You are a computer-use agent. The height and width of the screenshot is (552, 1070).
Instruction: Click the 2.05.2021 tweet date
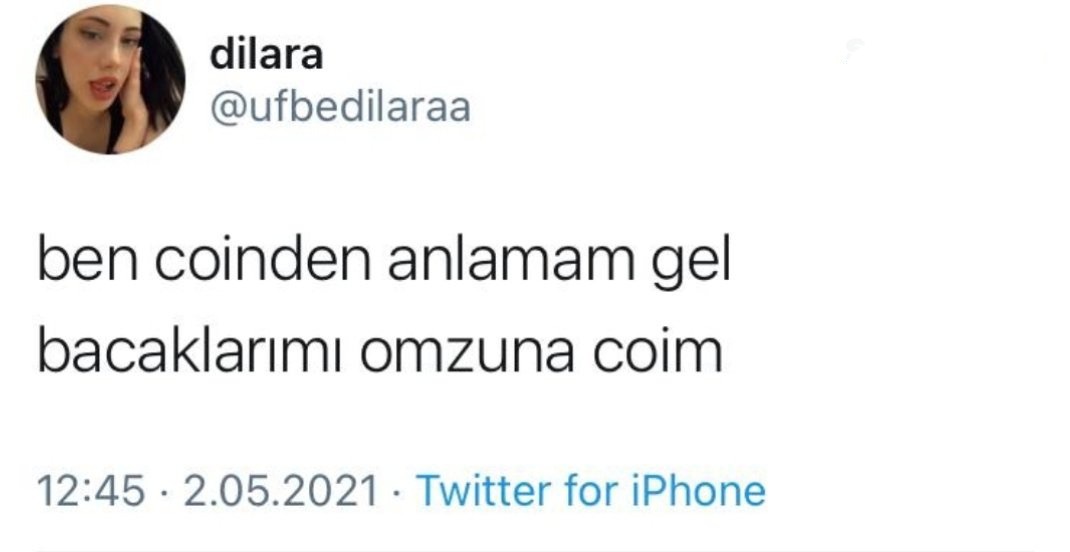(x=280, y=491)
